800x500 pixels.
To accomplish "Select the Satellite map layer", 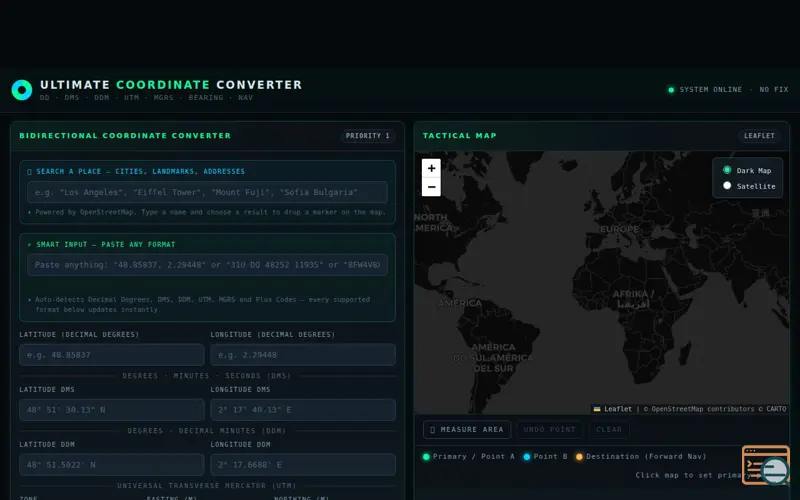I will point(727,186).
